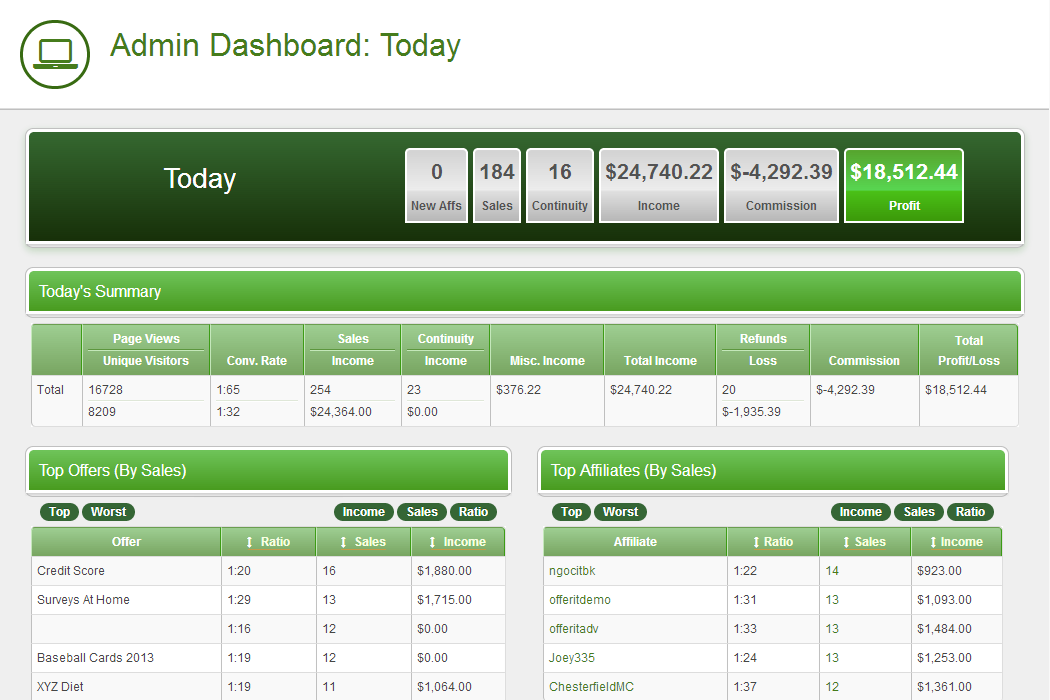Show Worst offers in Top Offers panel
1050x700 pixels.
108,512
